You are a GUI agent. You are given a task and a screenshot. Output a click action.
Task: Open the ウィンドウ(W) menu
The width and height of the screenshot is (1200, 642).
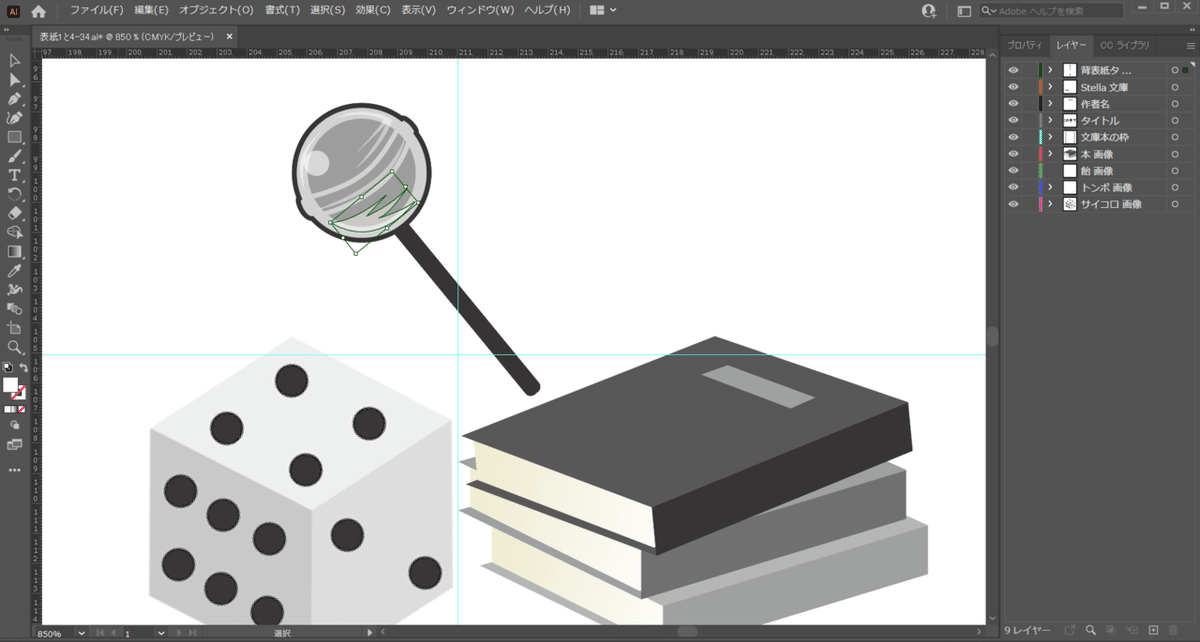point(480,10)
